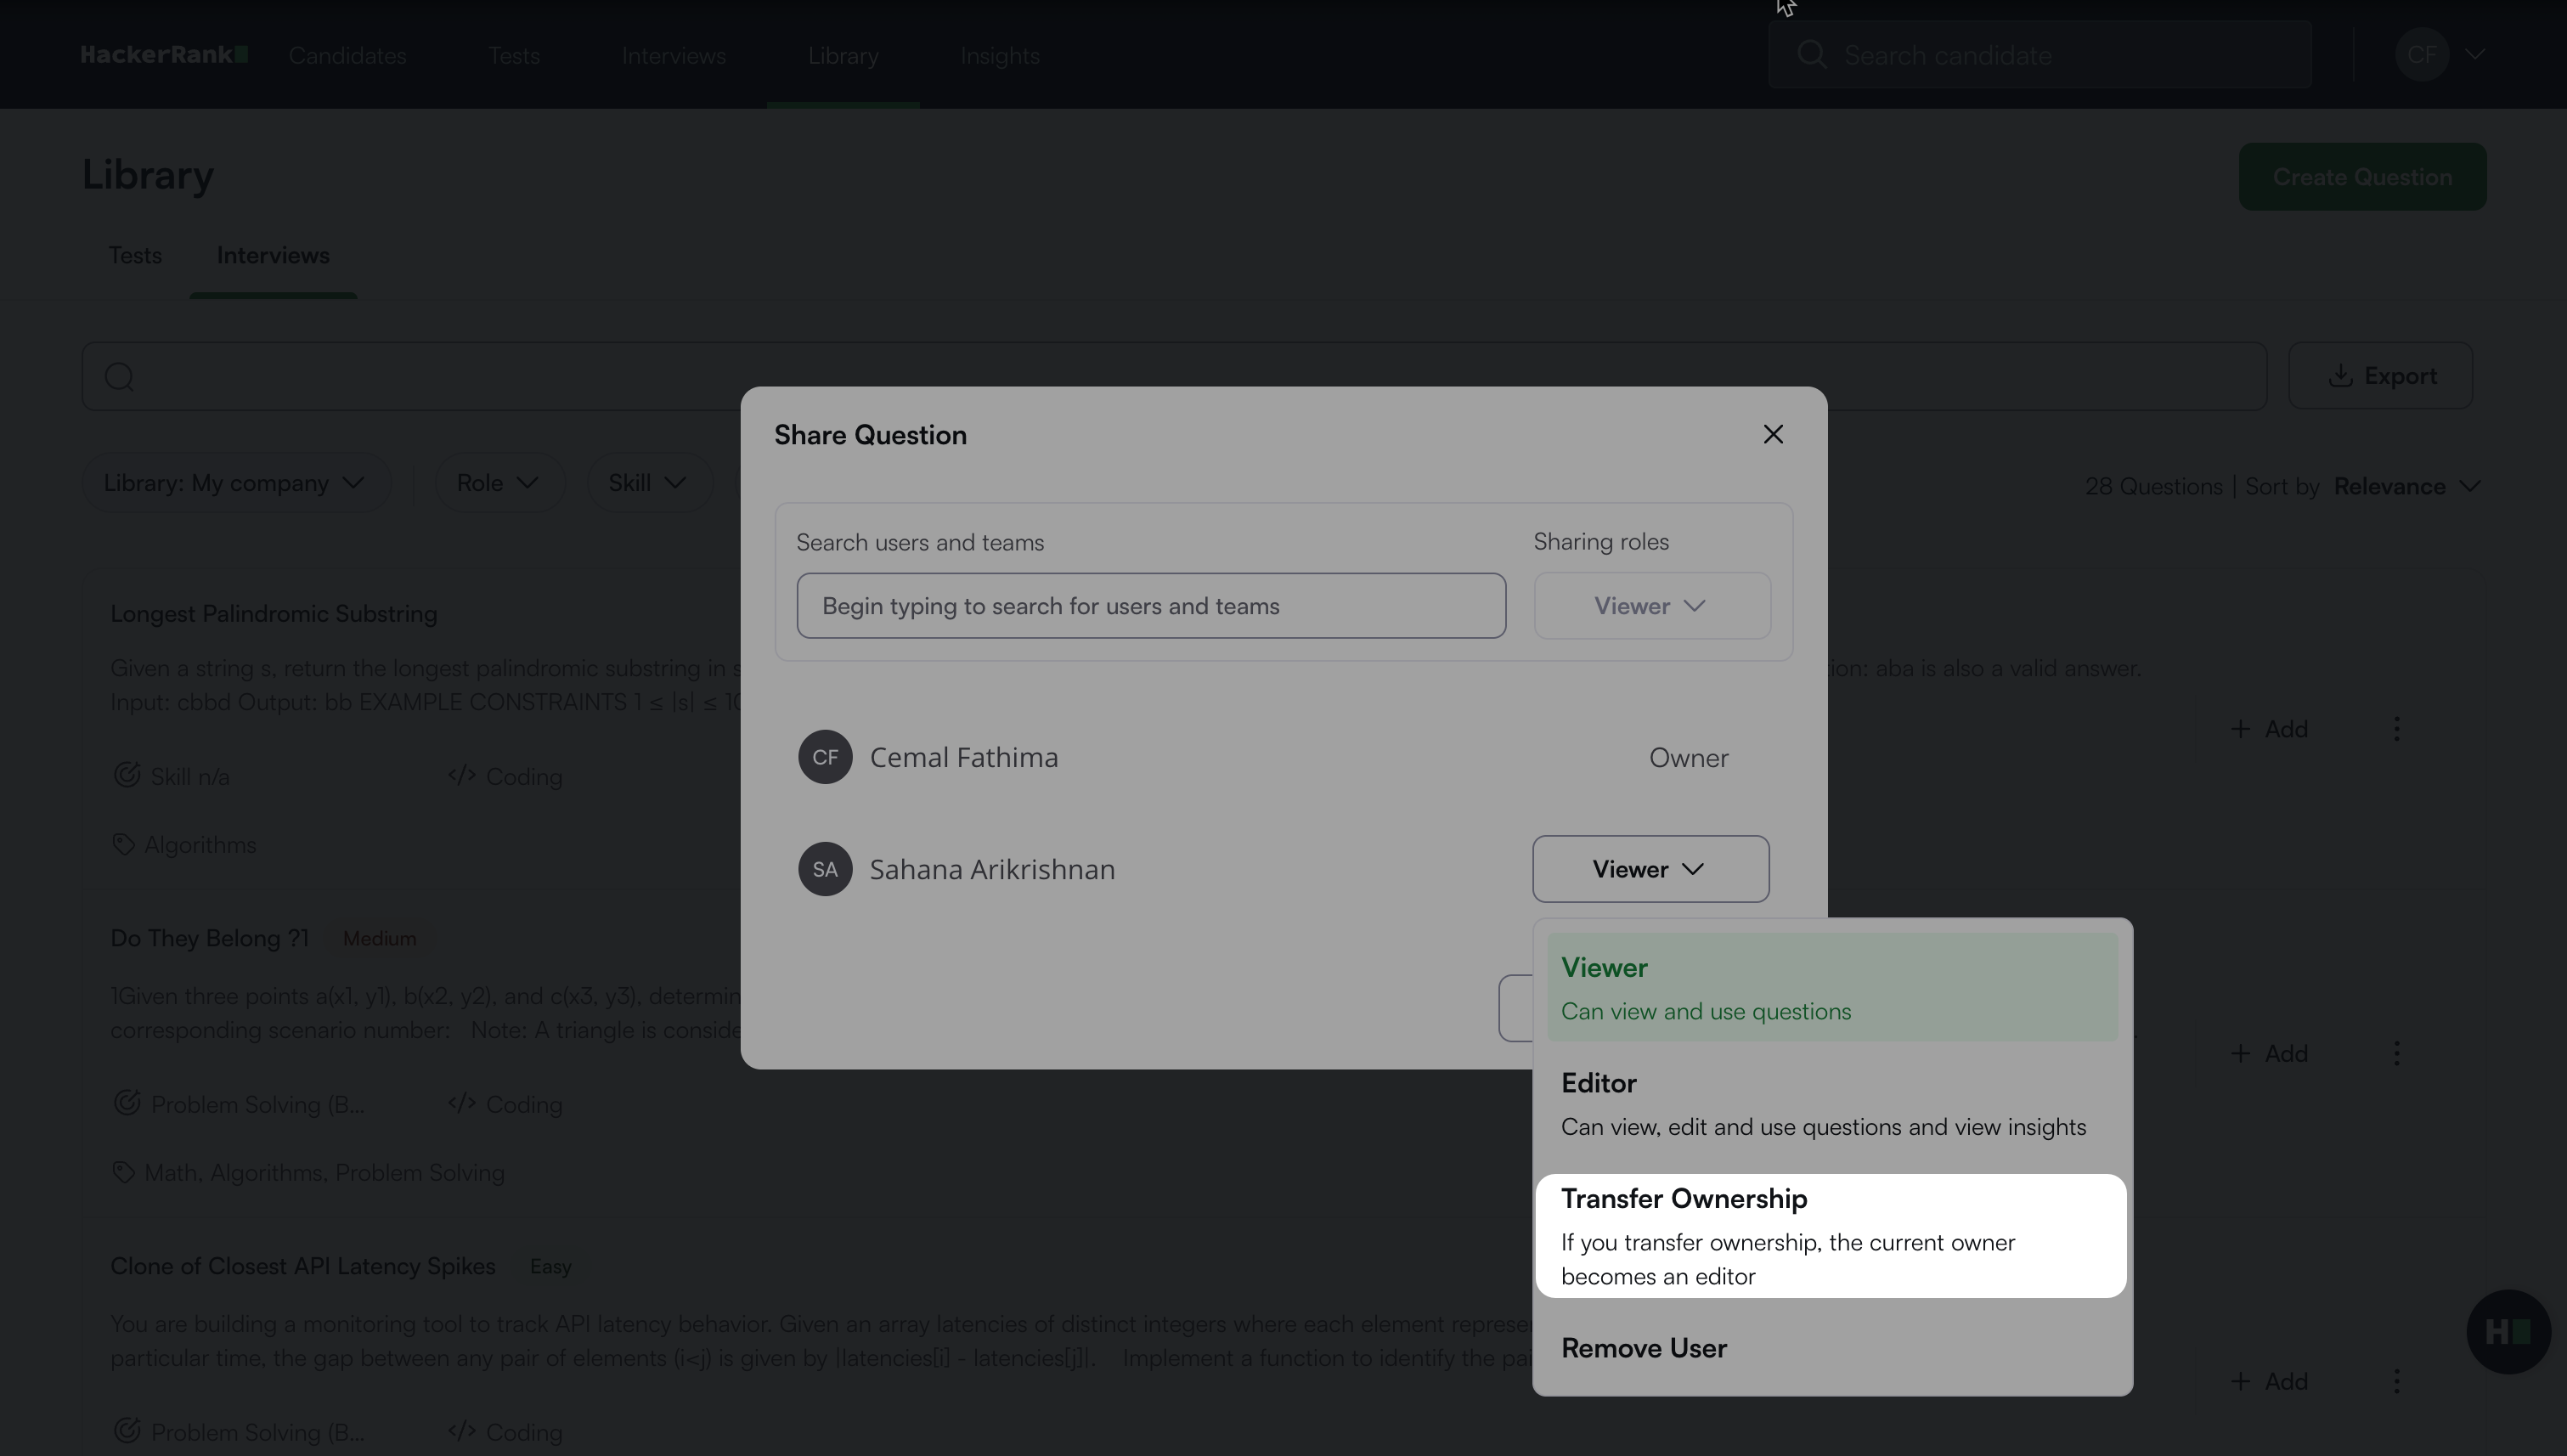Select the Transfer Ownership option
Image resolution: width=2567 pixels, height=1456 pixels.
pyautogui.click(x=1830, y=1236)
